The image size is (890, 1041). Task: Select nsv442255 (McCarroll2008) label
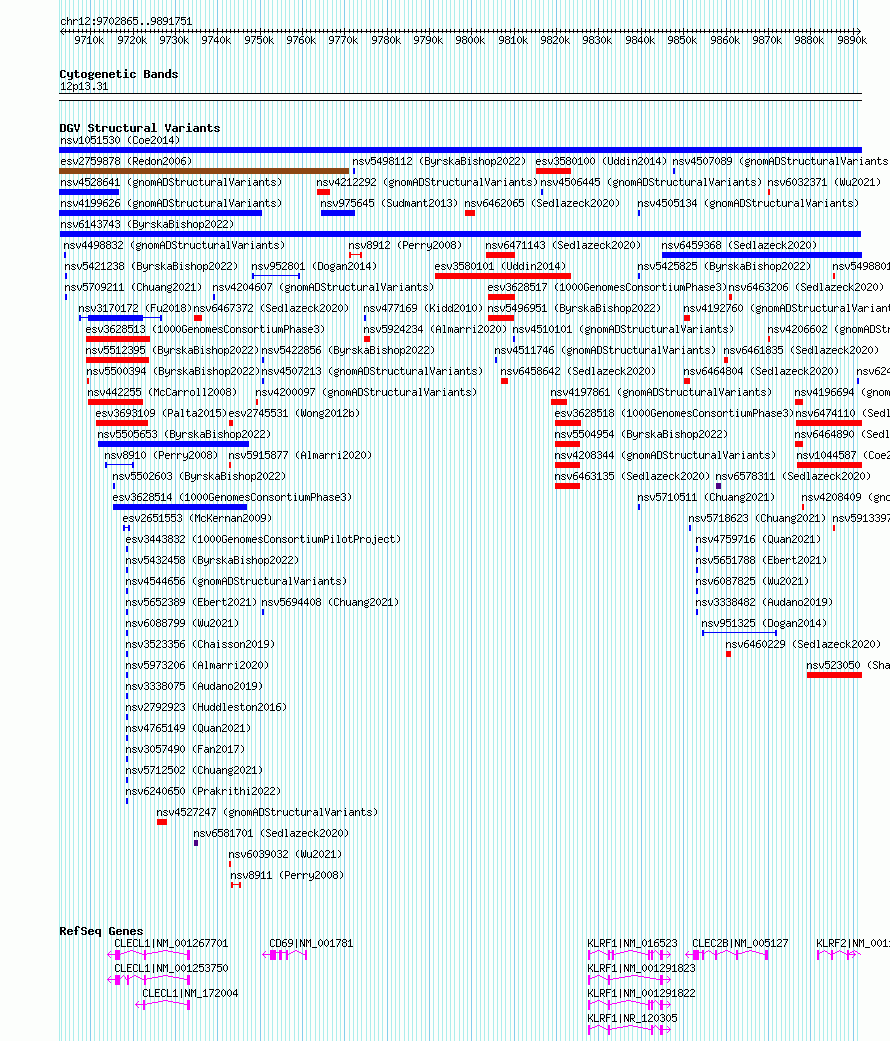tap(162, 392)
